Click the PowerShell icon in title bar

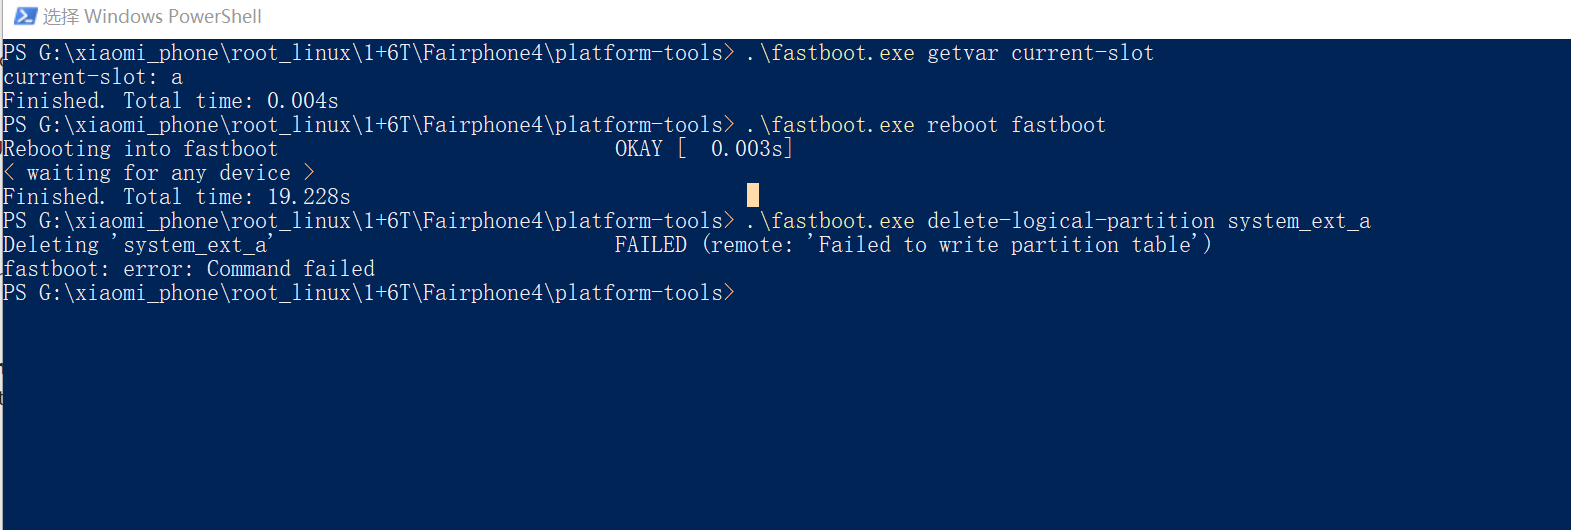pyautogui.click(x=25, y=16)
